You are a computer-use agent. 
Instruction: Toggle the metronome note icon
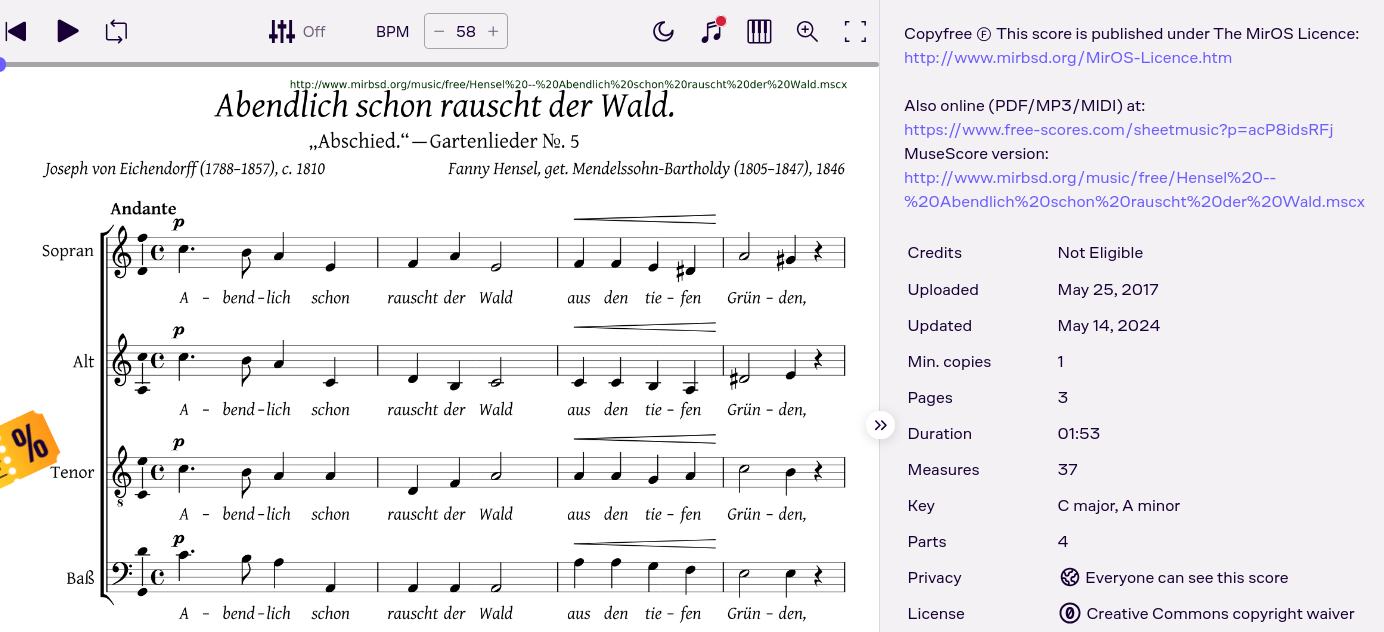click(711, 31)
